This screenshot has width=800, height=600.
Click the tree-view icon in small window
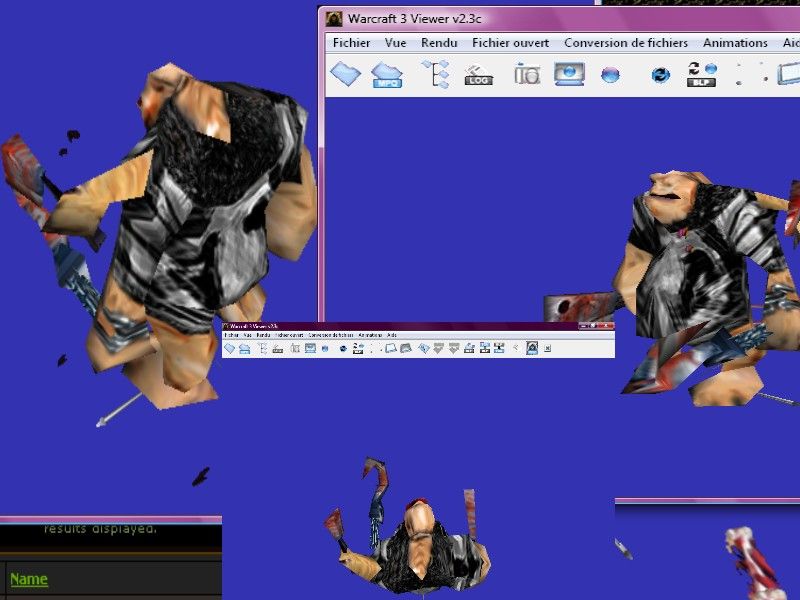(x=263, y=348)
